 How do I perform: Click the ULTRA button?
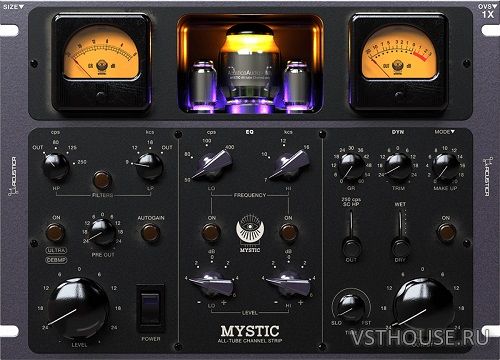click(56, 250)
